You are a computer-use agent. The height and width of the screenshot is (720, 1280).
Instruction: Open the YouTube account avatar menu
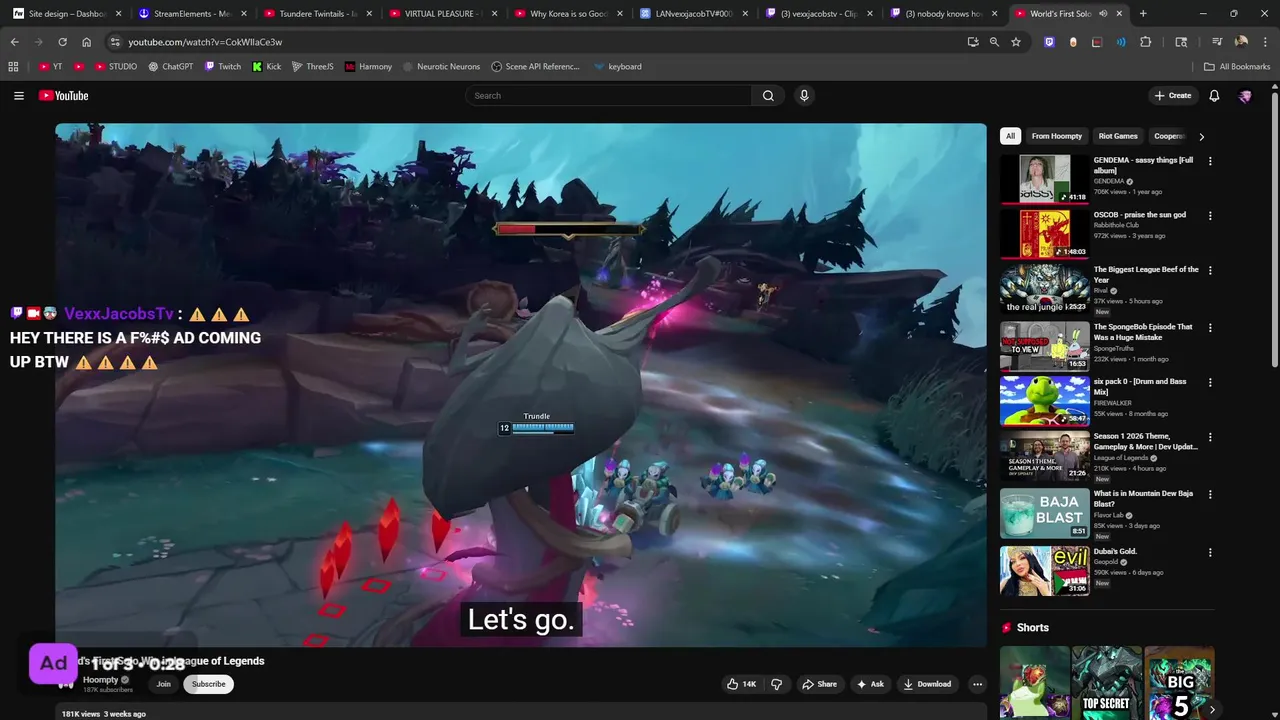coord(1245,96)
